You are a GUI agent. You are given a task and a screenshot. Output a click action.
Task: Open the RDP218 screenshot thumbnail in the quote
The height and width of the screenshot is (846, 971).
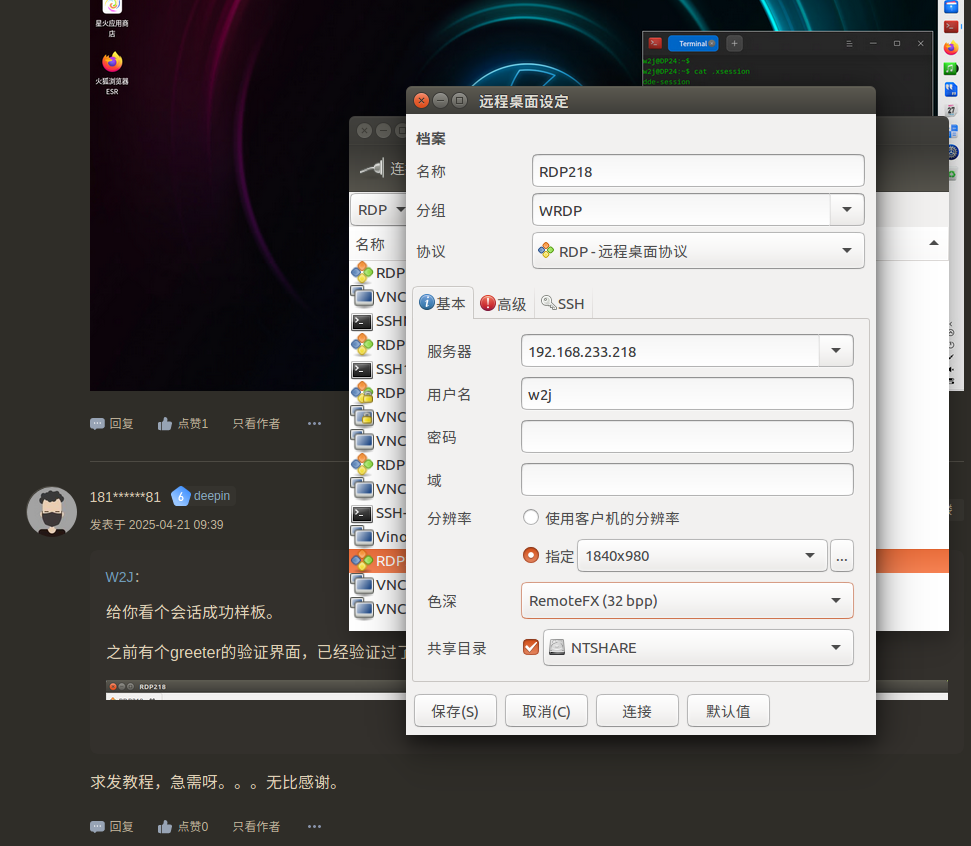255,690
